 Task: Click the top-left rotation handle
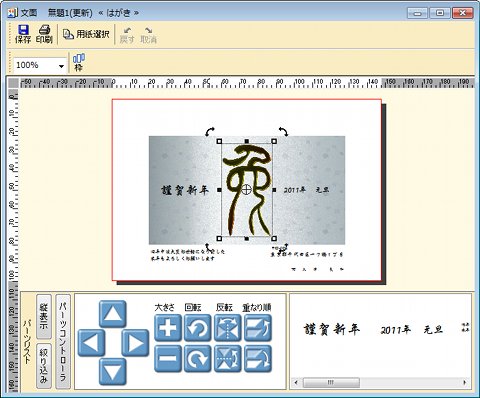pos(210,132)
